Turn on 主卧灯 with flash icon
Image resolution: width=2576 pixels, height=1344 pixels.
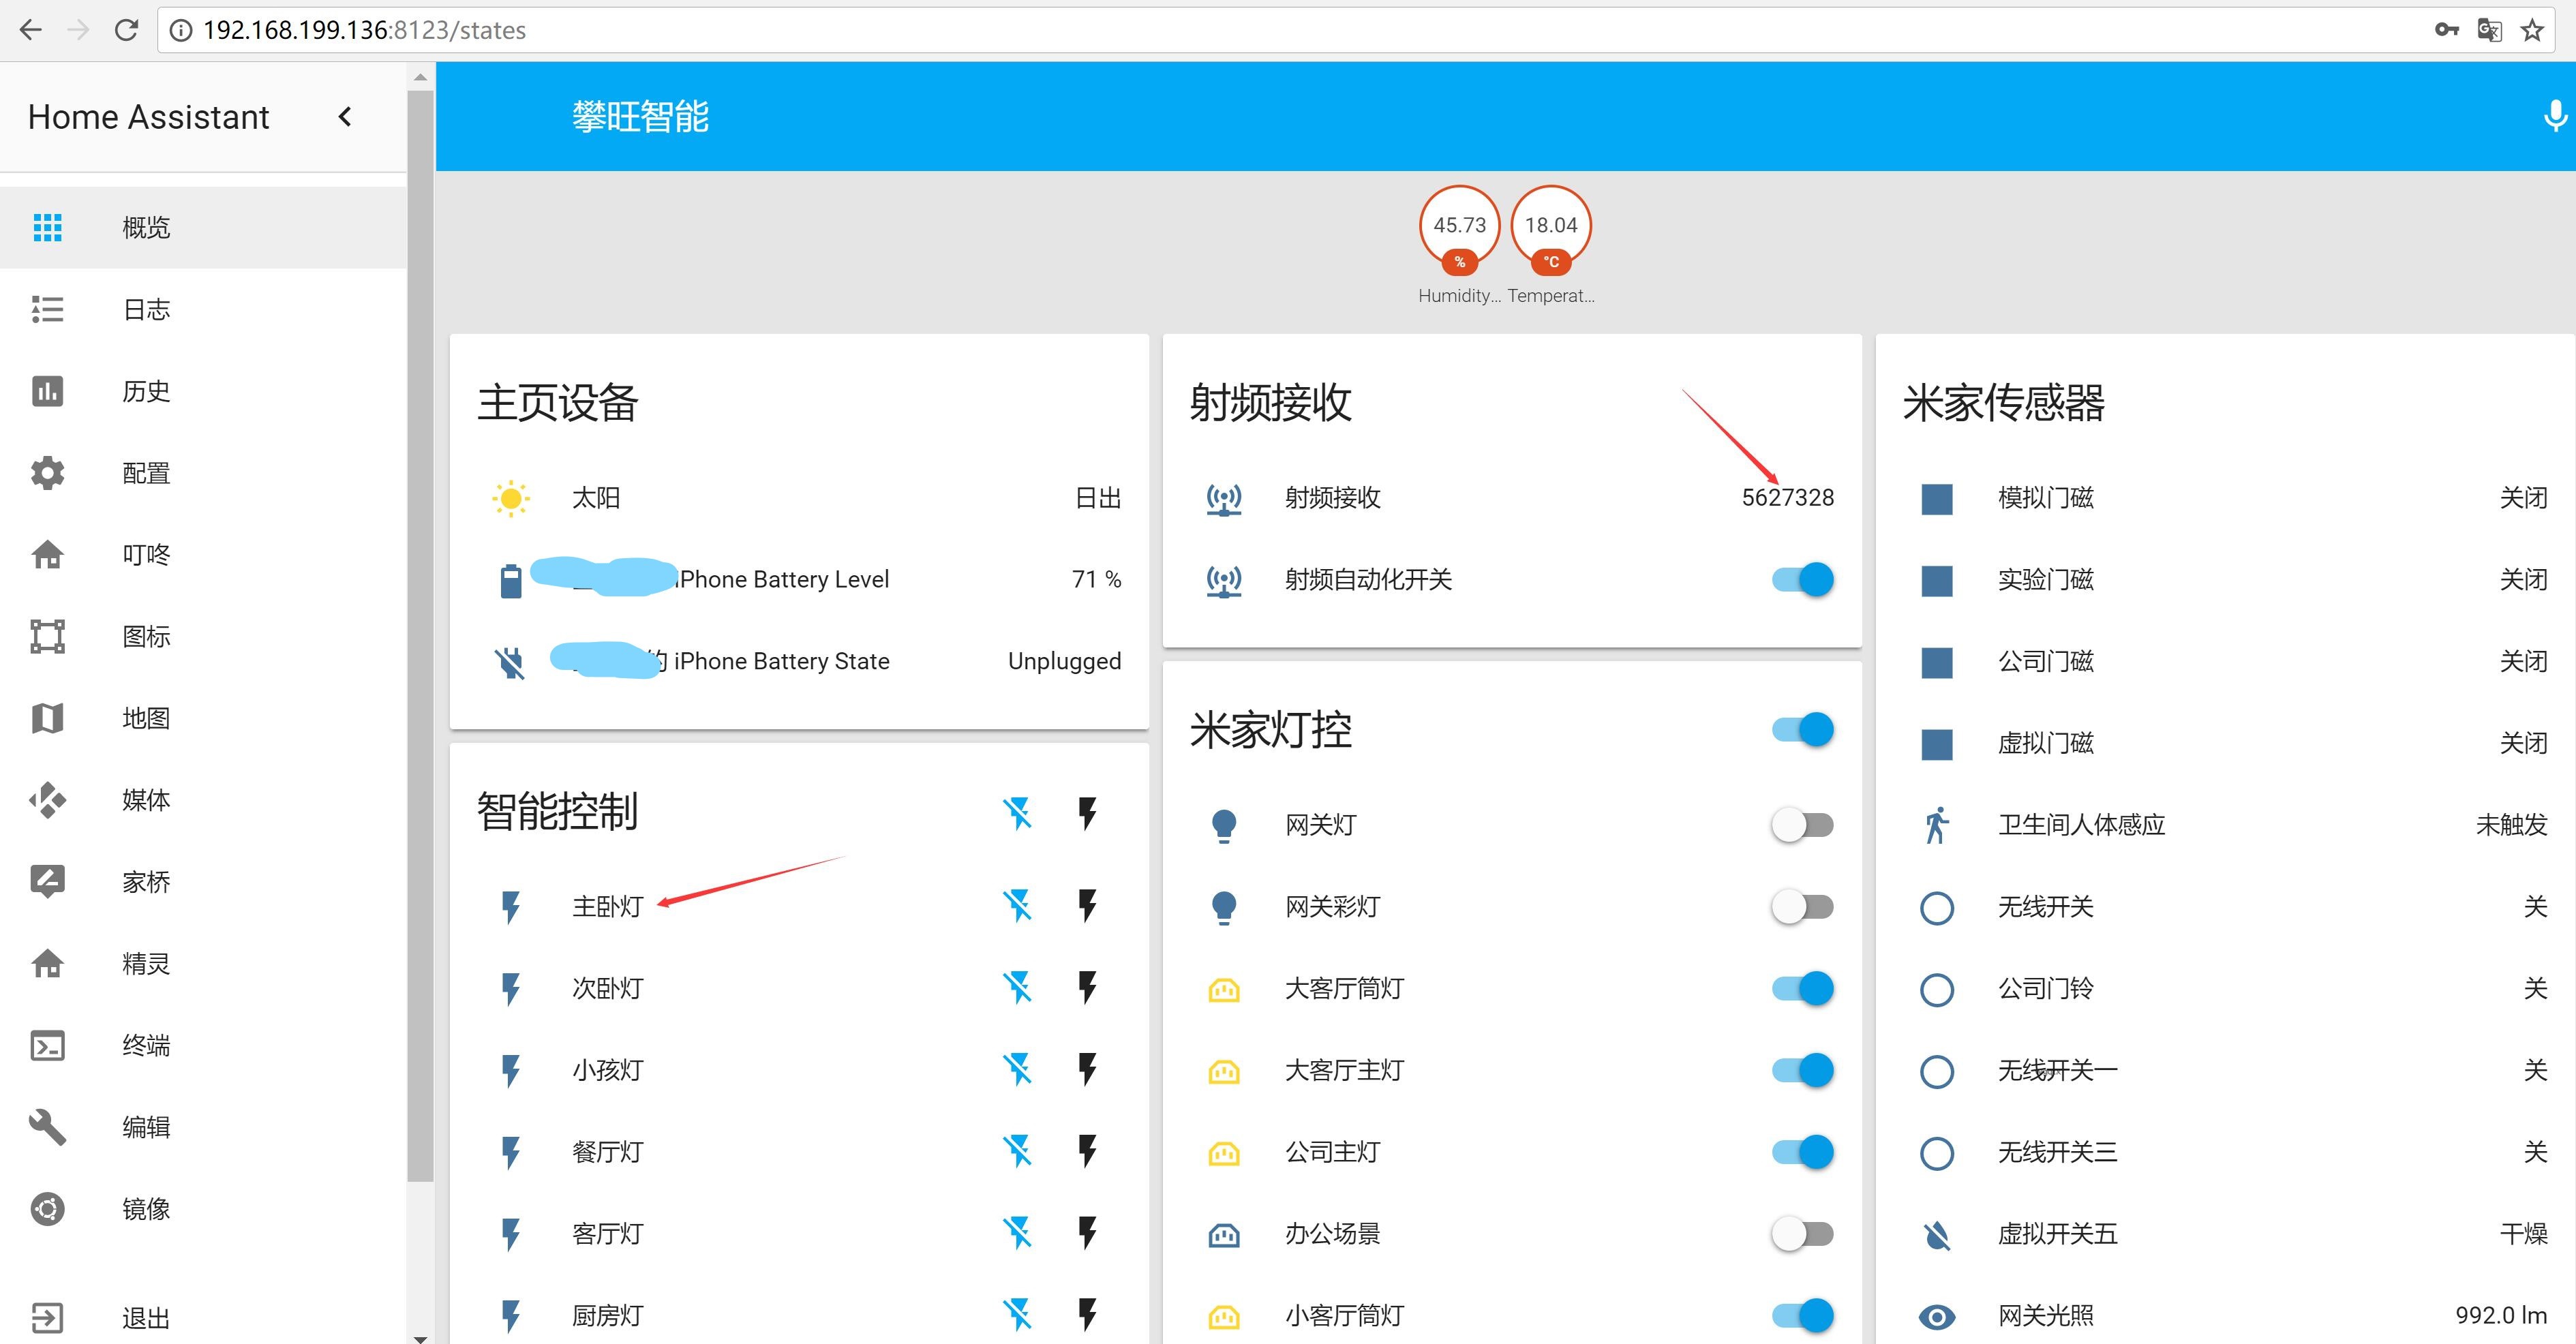pos(1088,906)
